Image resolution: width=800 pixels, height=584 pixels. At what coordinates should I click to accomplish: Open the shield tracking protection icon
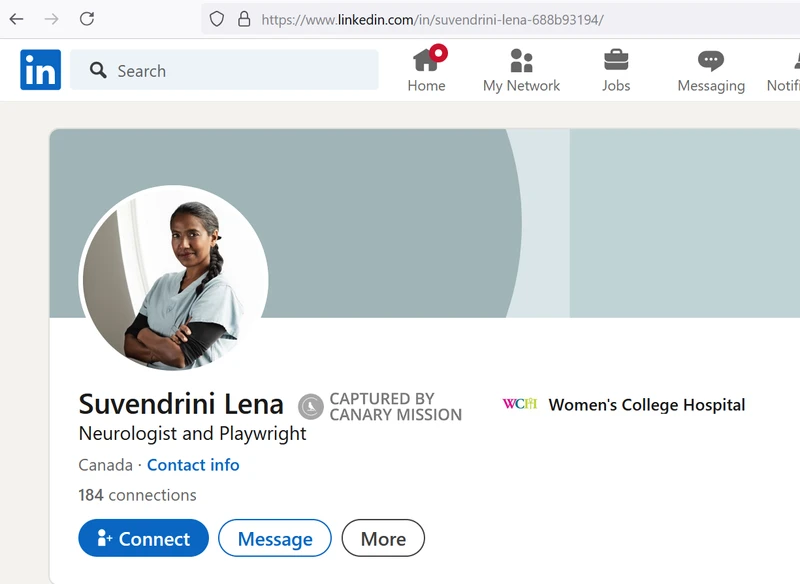point(217,19)
